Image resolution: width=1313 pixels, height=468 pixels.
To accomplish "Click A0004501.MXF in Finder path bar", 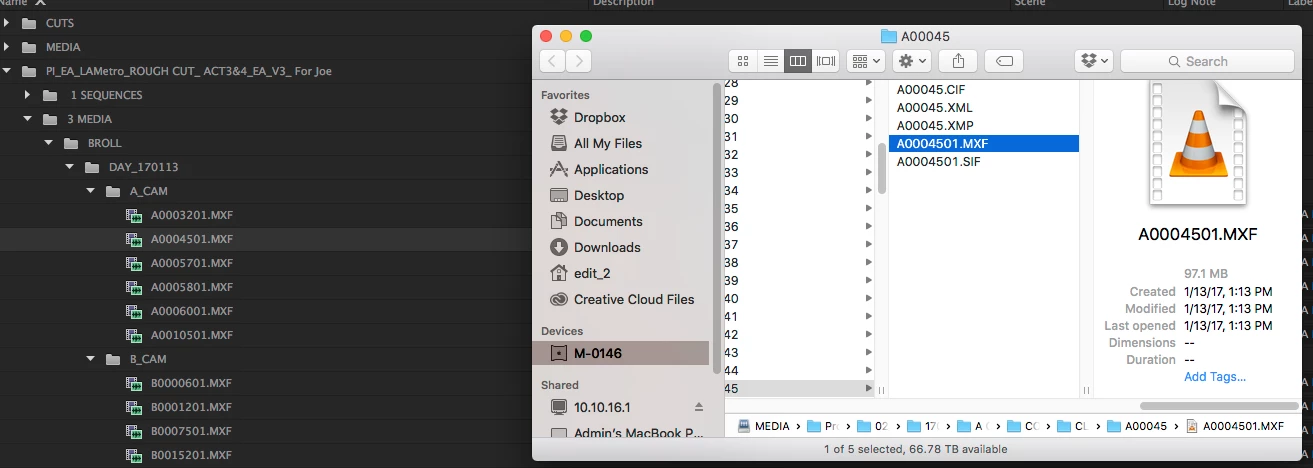I will 1235,426.
